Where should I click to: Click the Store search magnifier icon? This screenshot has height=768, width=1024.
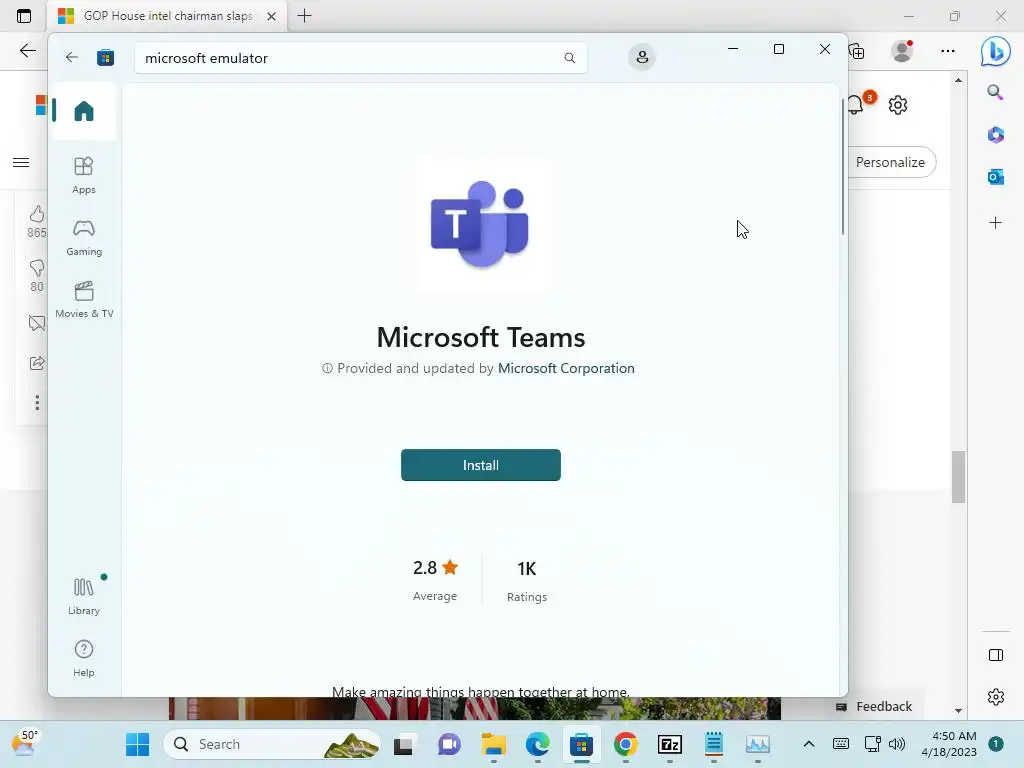coord(569,58)
